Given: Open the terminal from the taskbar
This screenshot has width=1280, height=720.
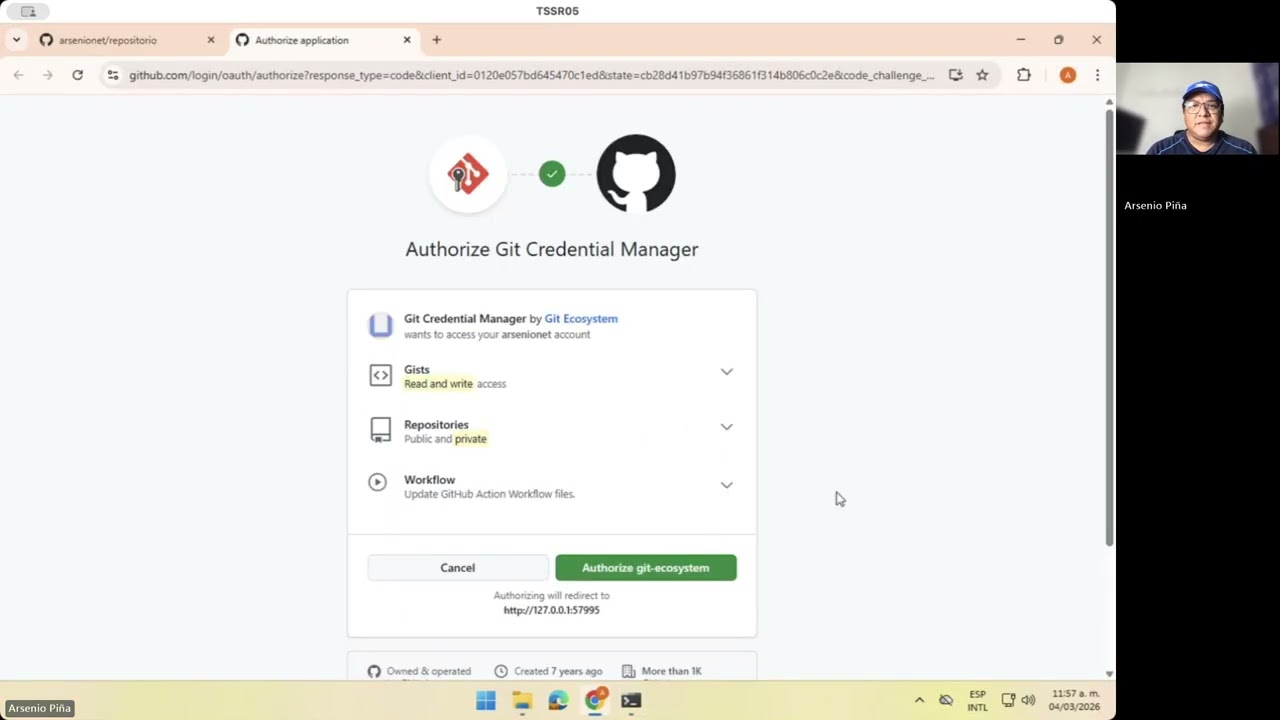Looking at the screenshot, I should [x=631, y=701].
